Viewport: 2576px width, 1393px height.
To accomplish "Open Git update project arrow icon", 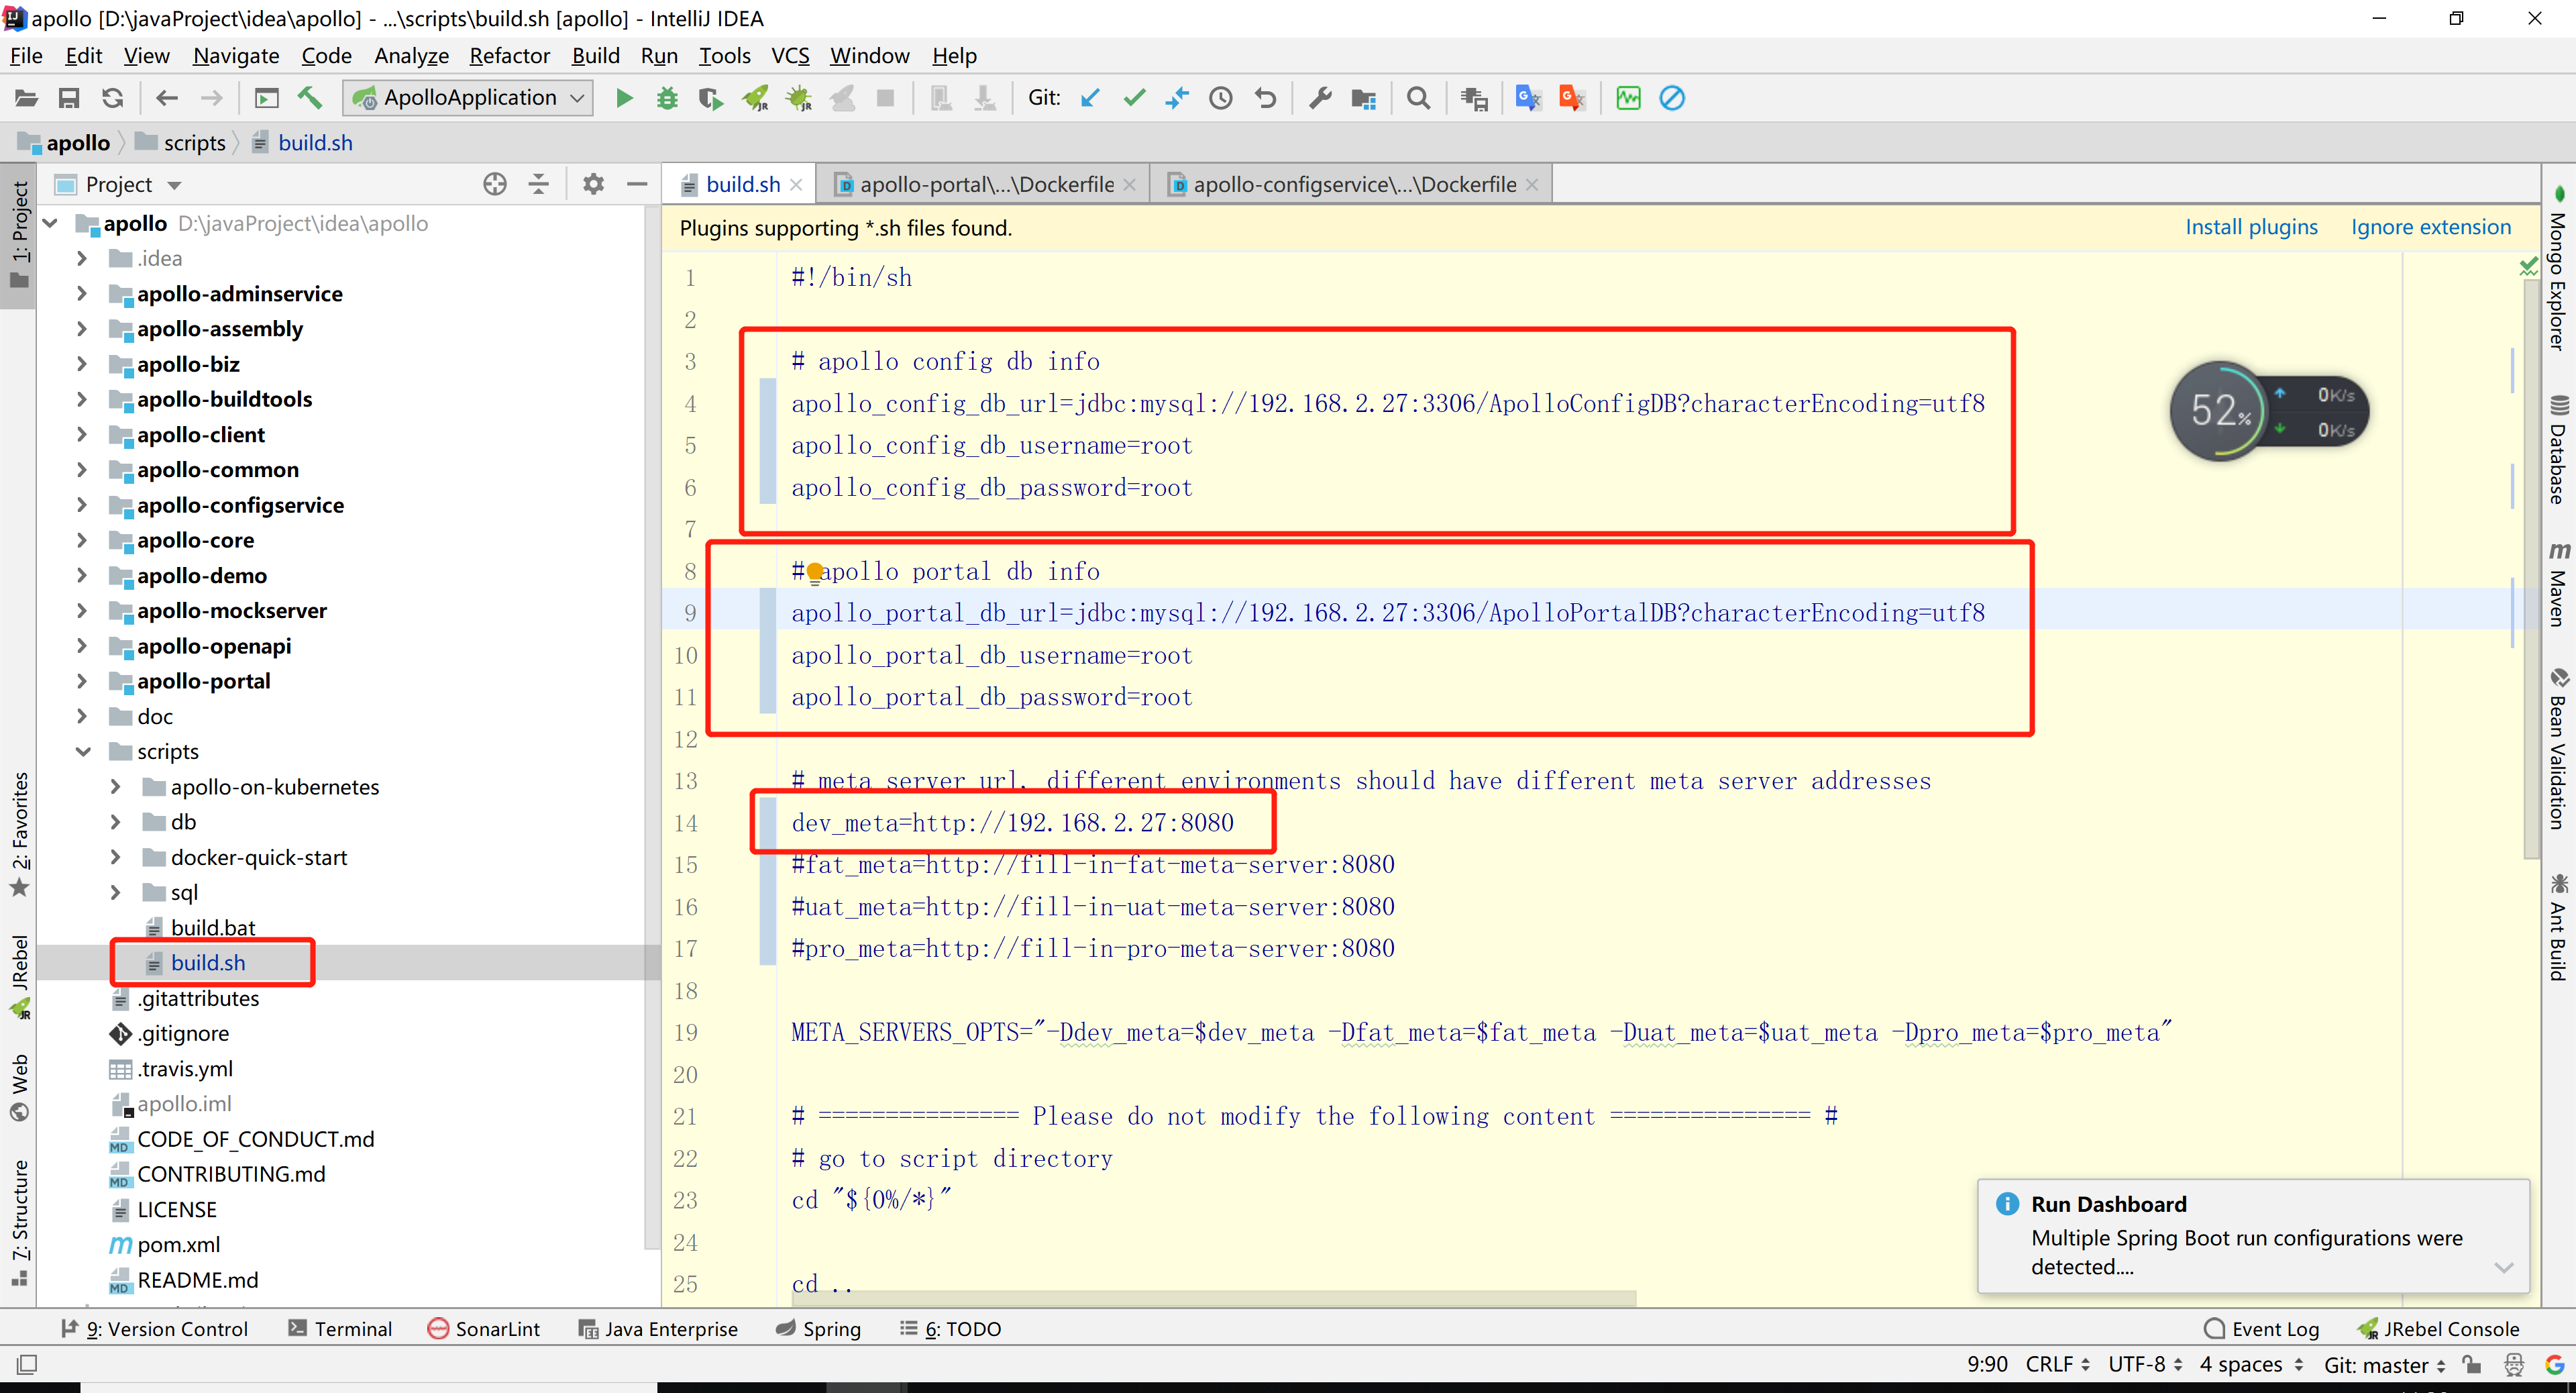I will click(x=1089, y=97).
